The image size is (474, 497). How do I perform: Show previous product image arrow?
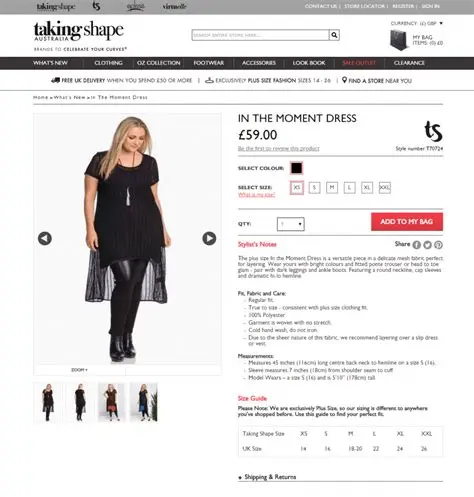click(45, 238)
